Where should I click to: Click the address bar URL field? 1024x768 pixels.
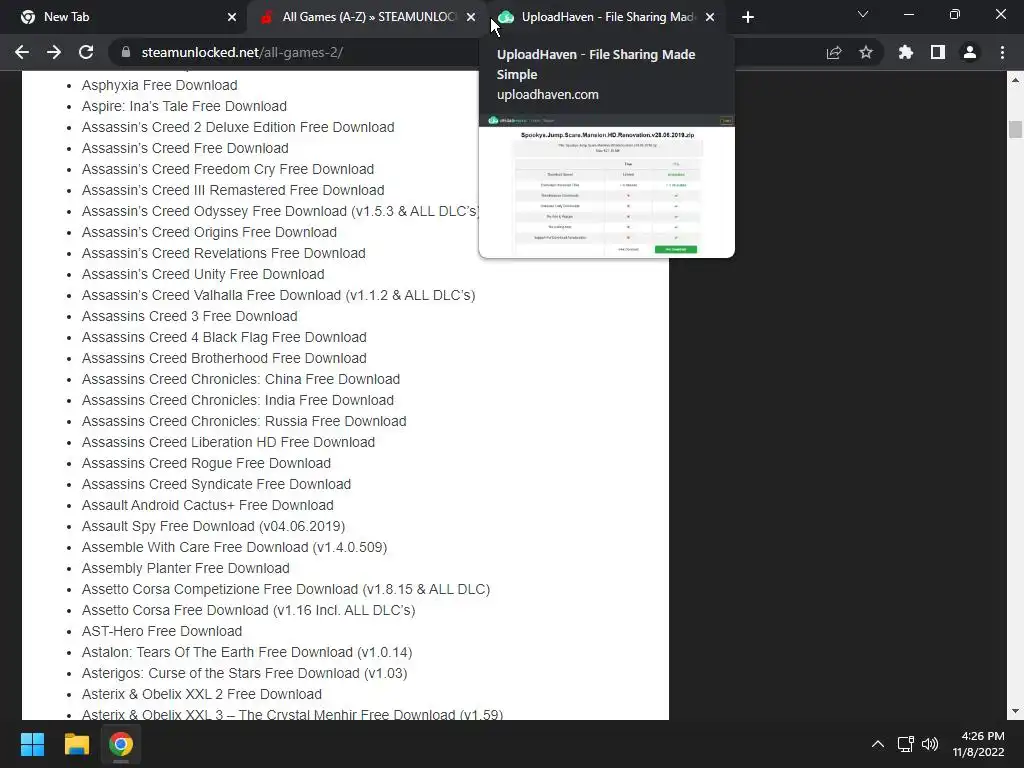[464, 52]
